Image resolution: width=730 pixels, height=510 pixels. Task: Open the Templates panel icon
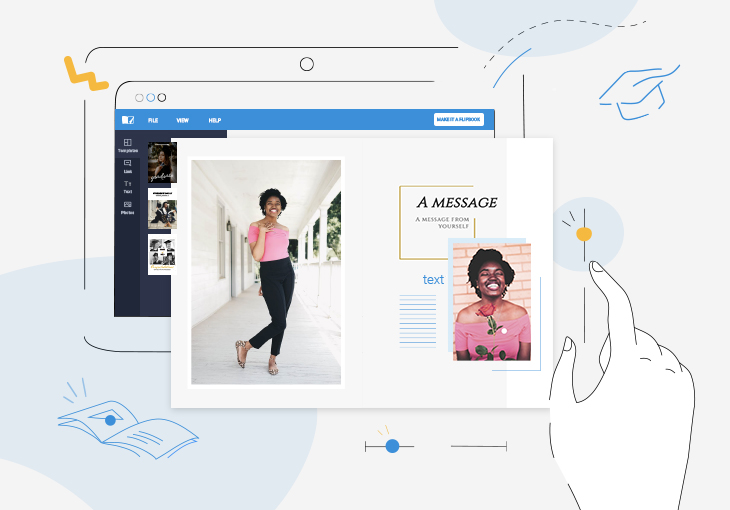click(x=128, y=145)
